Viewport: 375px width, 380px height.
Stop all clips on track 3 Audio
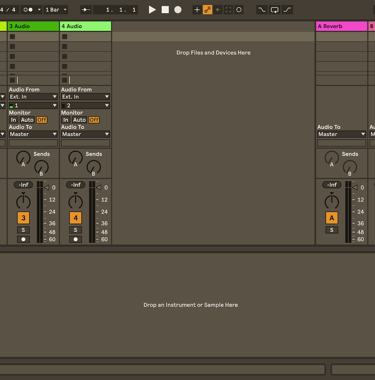point(12,80)
